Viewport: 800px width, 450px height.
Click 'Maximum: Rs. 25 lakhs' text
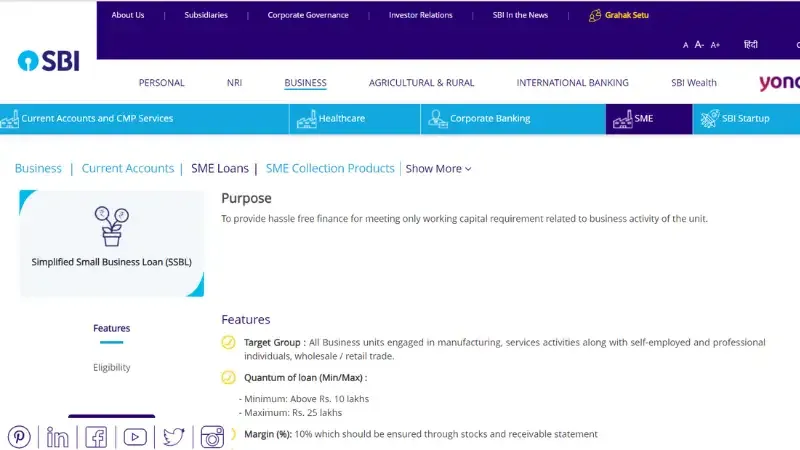tap(291, 413)
